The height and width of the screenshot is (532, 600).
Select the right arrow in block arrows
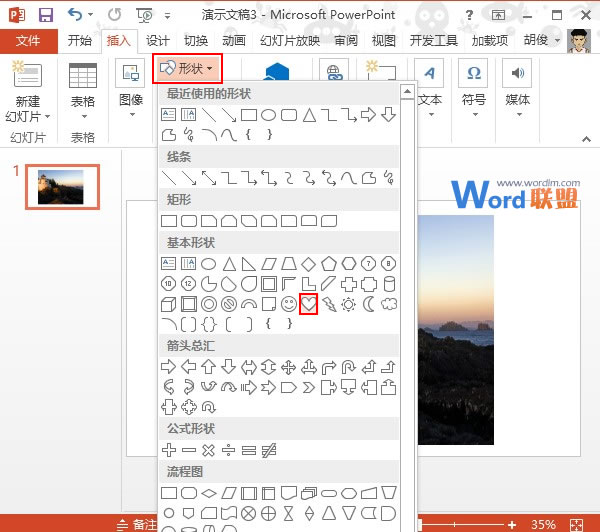[168, 367]
